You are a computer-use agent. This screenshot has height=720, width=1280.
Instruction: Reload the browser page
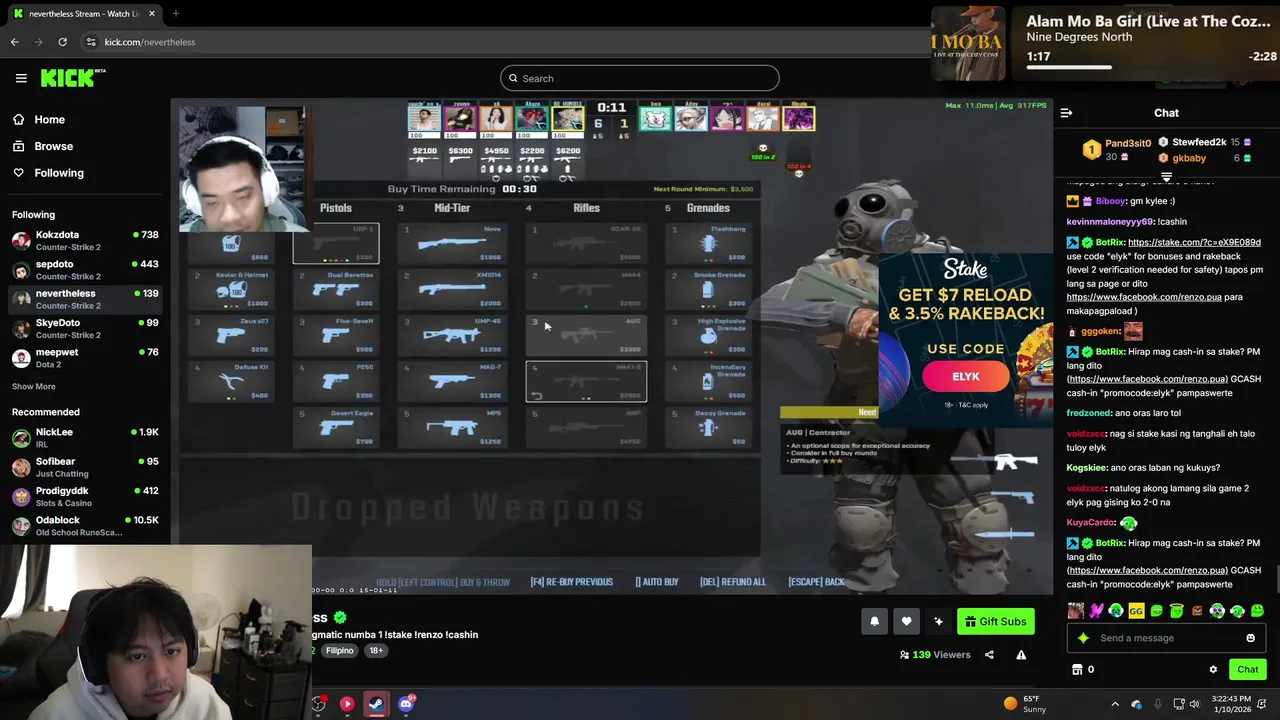[x=62, y=42]
